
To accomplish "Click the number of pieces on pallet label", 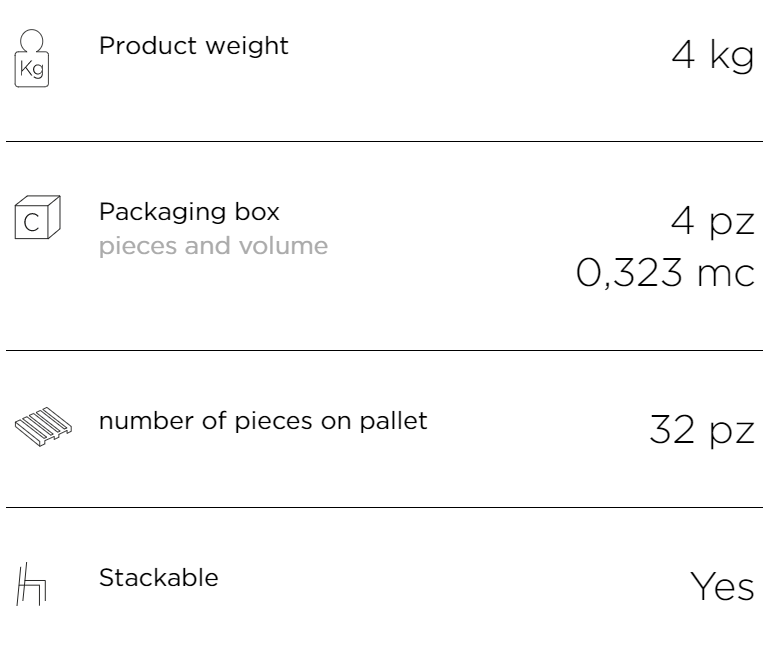I will click(x=263, y=421).
